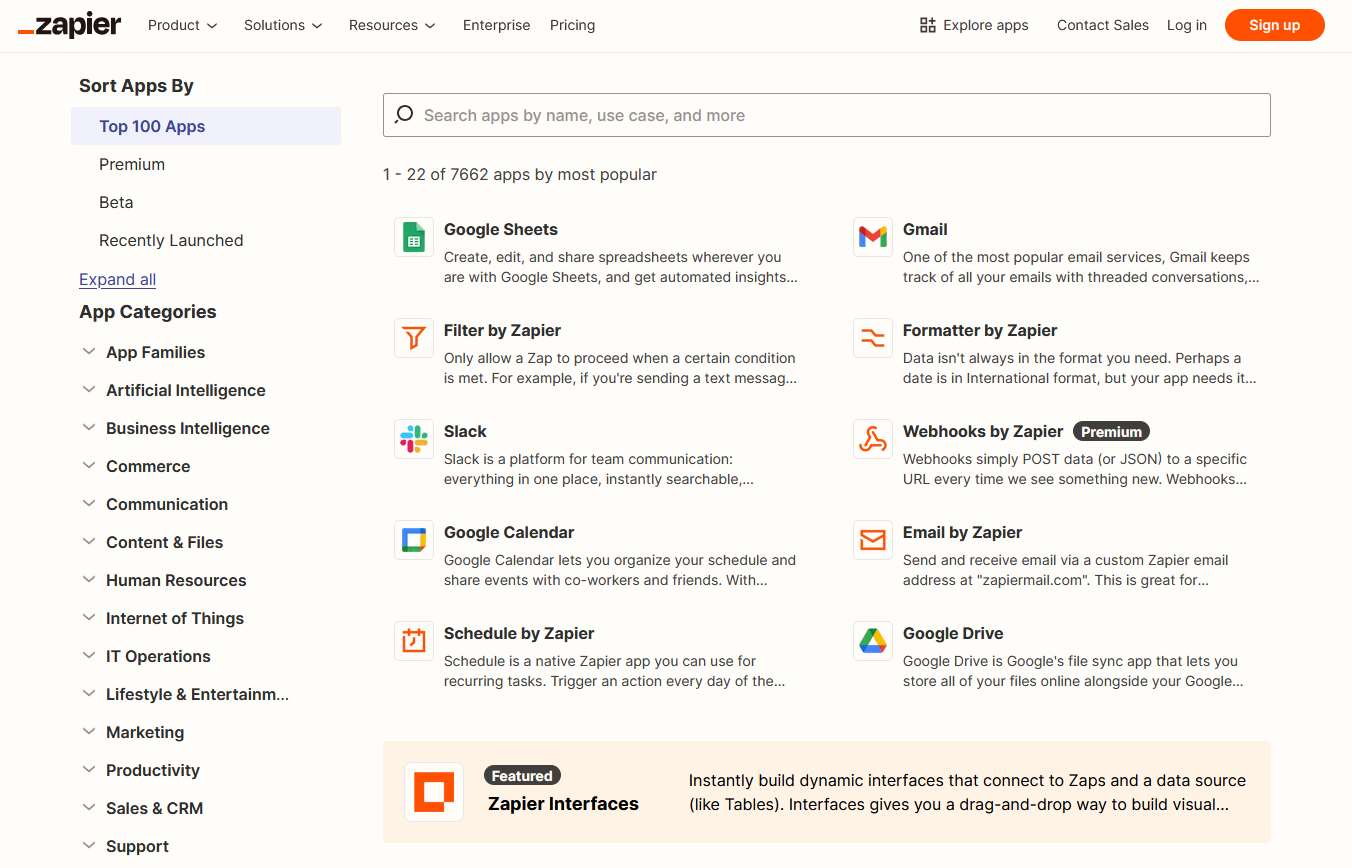
Task: Click the Explore apps grid icon
Action: [x=927, y=24]
